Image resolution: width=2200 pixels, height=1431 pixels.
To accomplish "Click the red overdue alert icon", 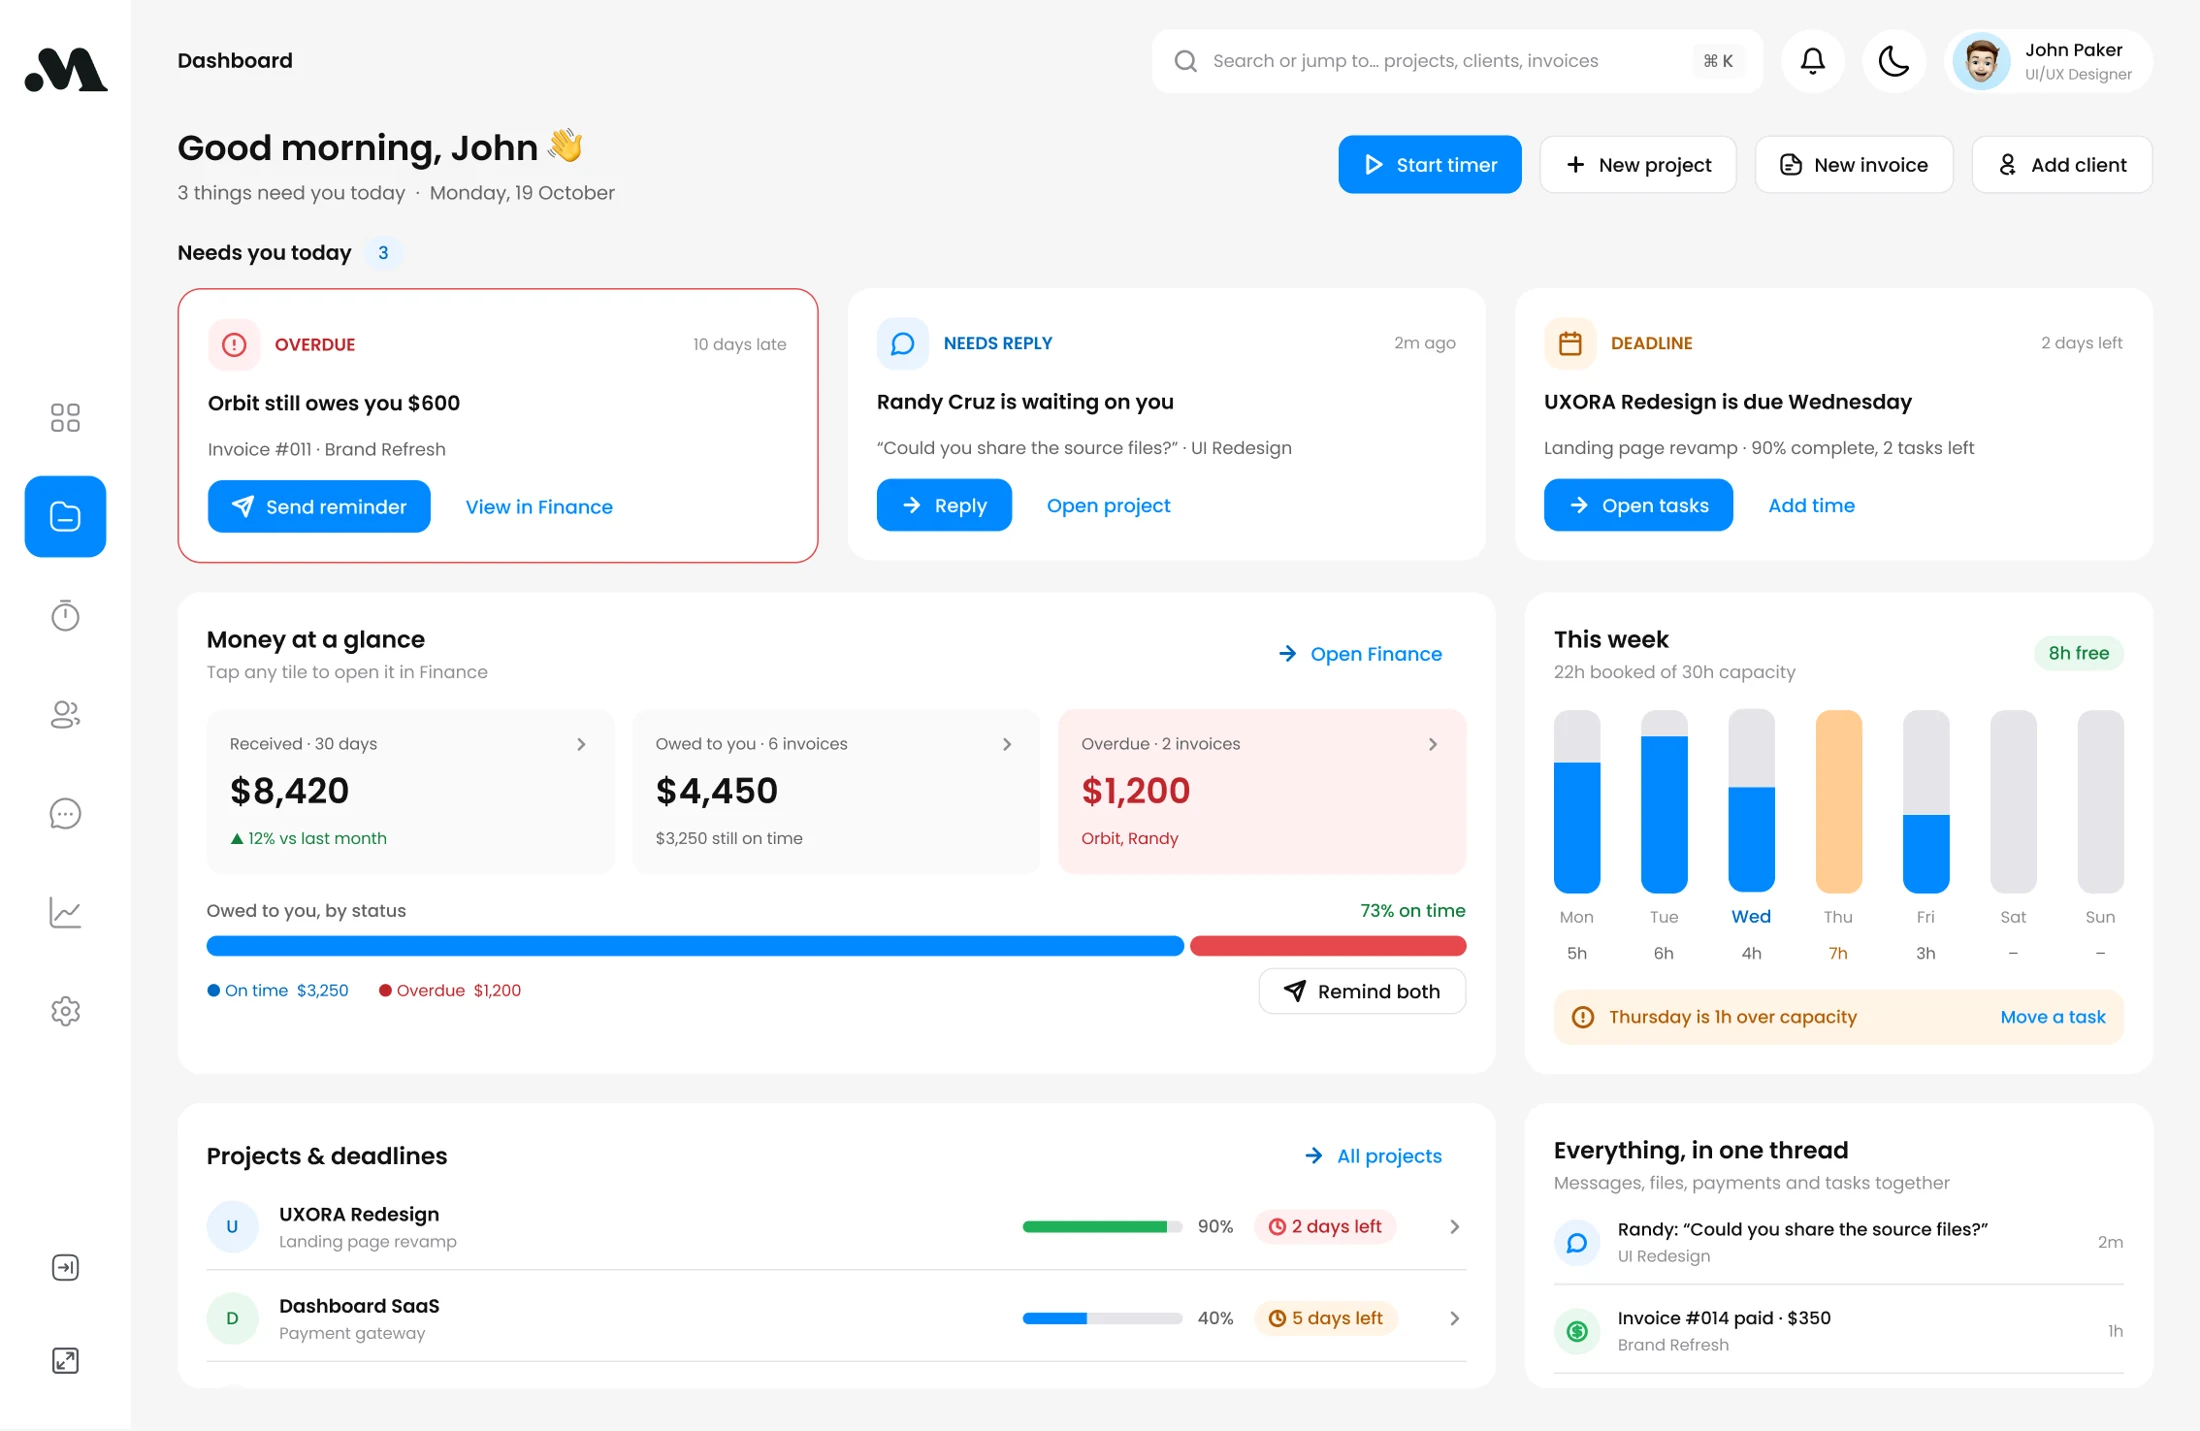I will pos(234,345).
